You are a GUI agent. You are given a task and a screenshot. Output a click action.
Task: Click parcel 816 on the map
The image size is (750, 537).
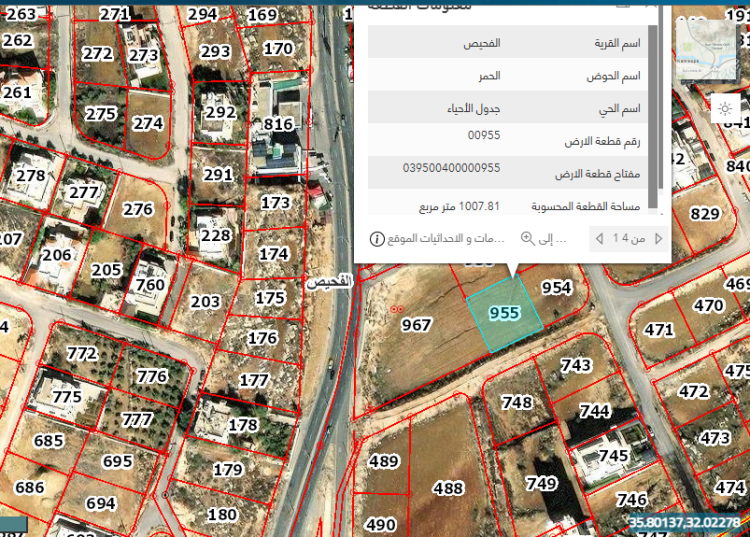pyautogui.click(x=279, y=125)
